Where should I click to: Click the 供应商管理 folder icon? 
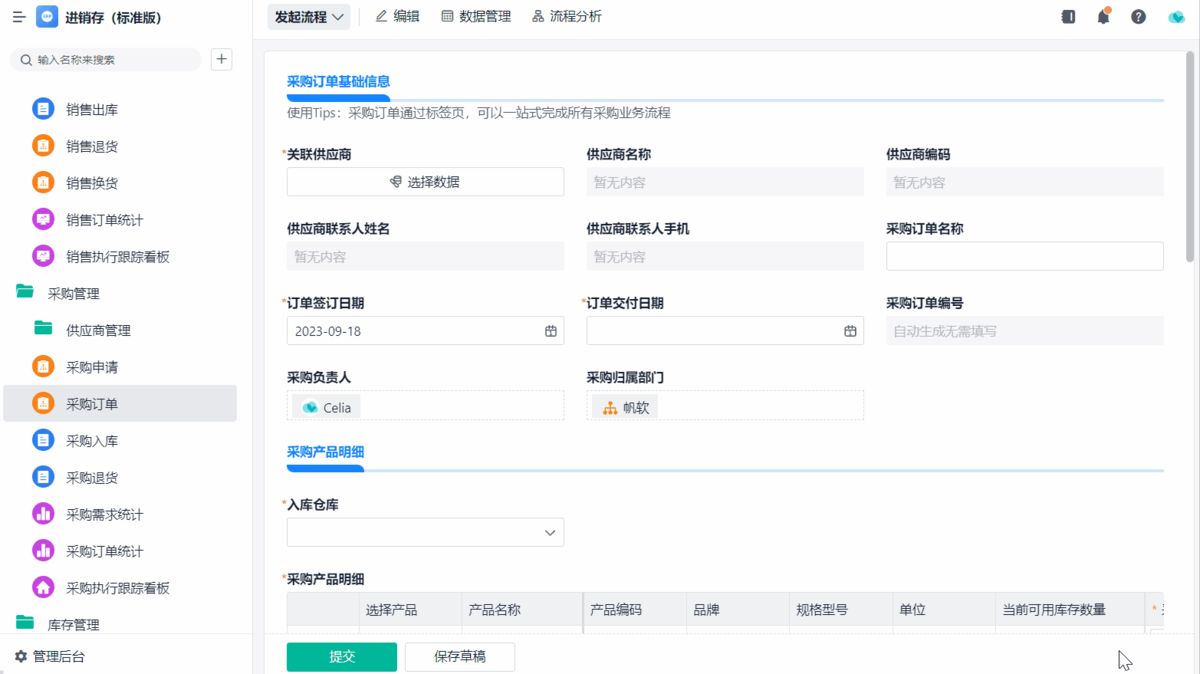(x=43, y=329)
